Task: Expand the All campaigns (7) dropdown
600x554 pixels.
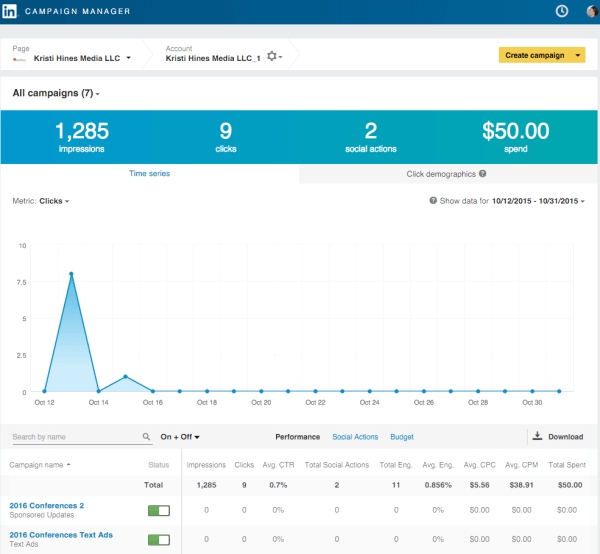Action: (56, 93)
